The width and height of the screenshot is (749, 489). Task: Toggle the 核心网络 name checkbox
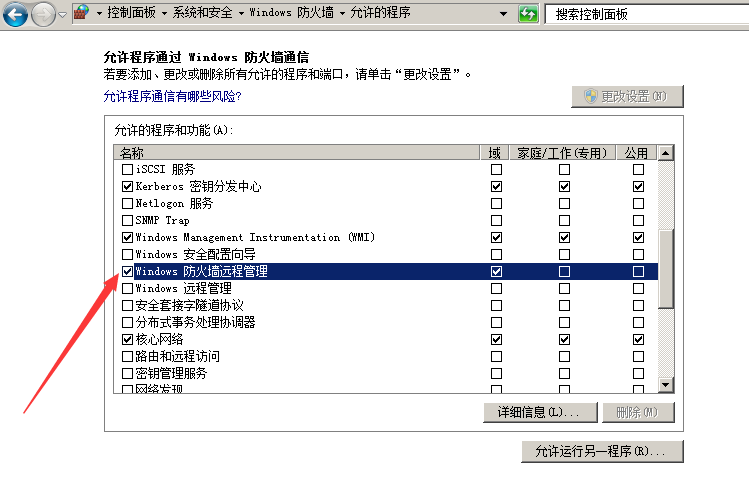coord(127,340)
